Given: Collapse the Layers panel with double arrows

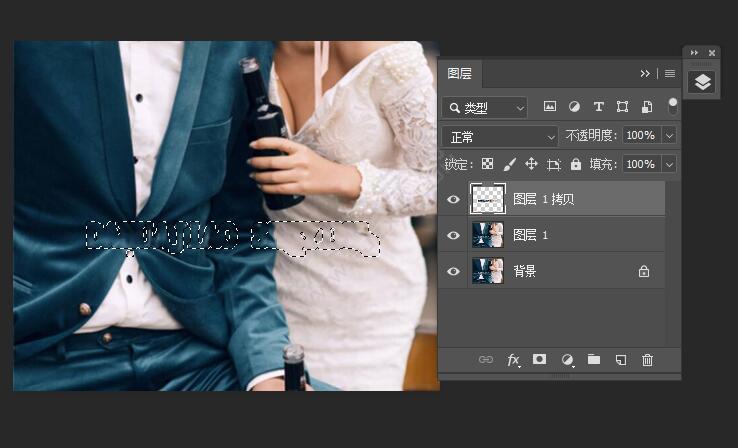Looking at the screenshot, I should (x=645, y=73).
